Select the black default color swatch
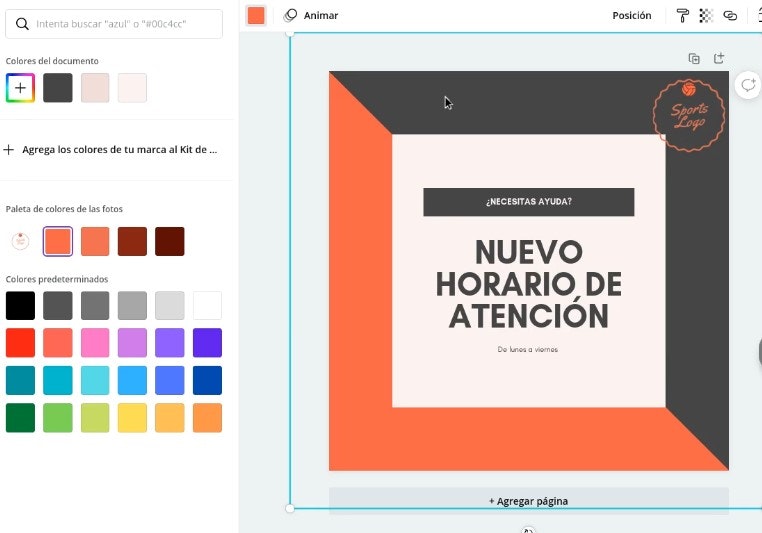The width and height of the screenshot is (762, 533). [20, 306]
